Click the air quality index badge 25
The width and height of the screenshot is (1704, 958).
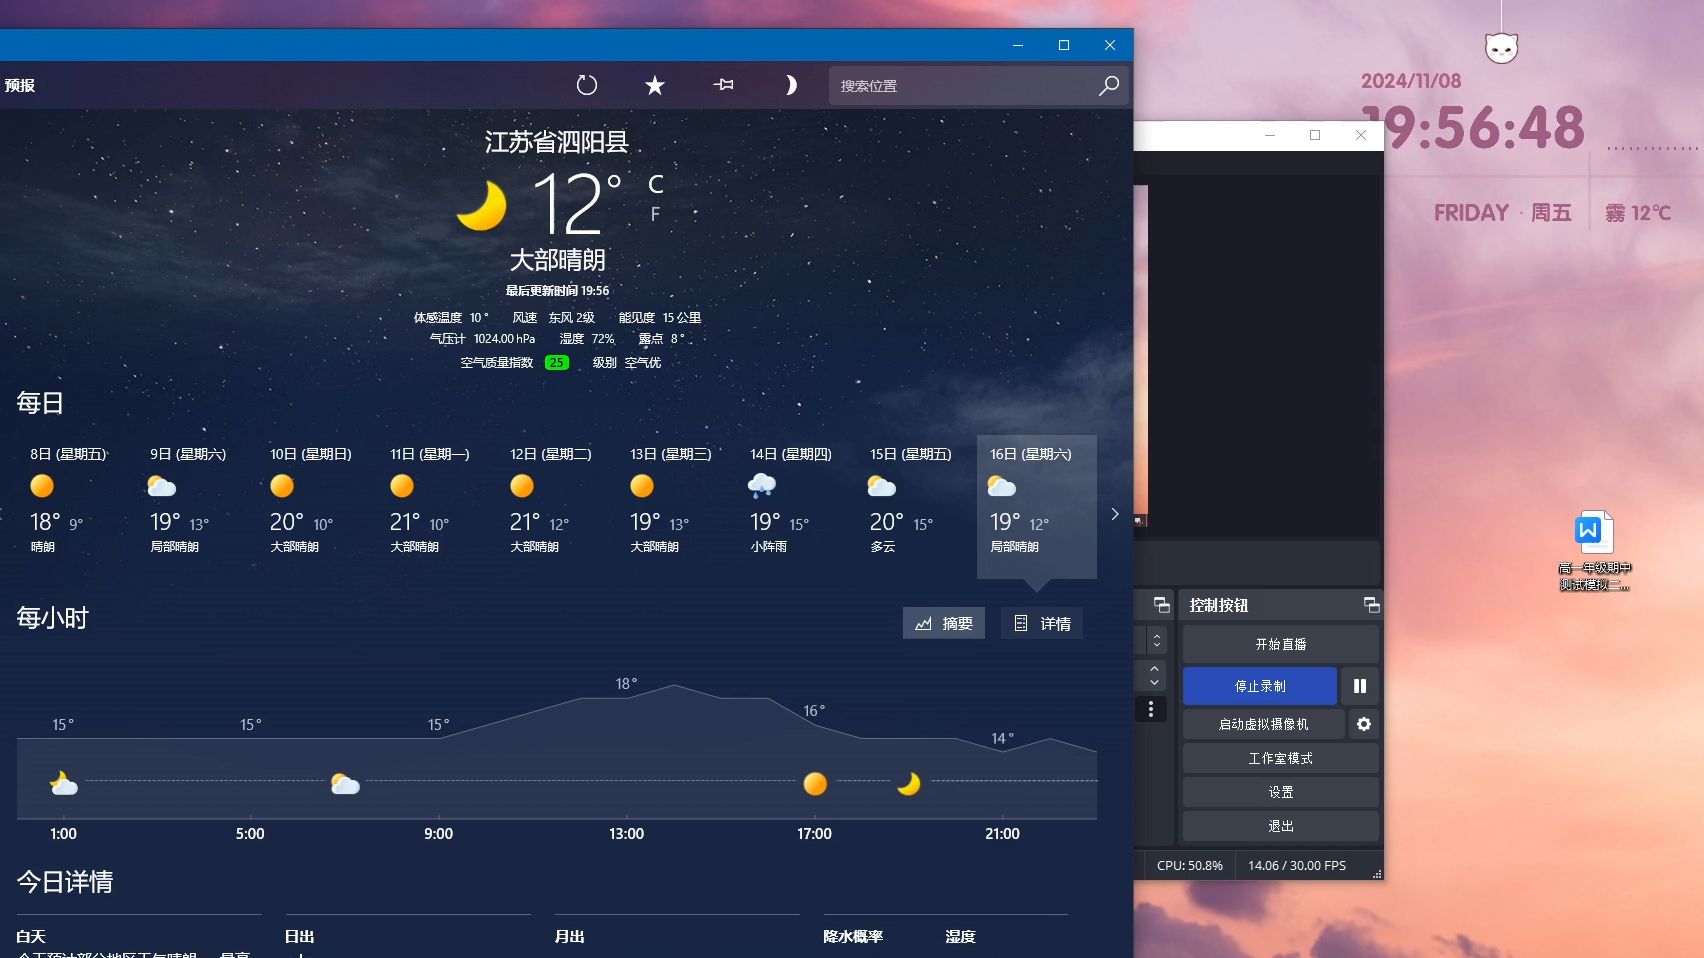click(x=557, y=363)
